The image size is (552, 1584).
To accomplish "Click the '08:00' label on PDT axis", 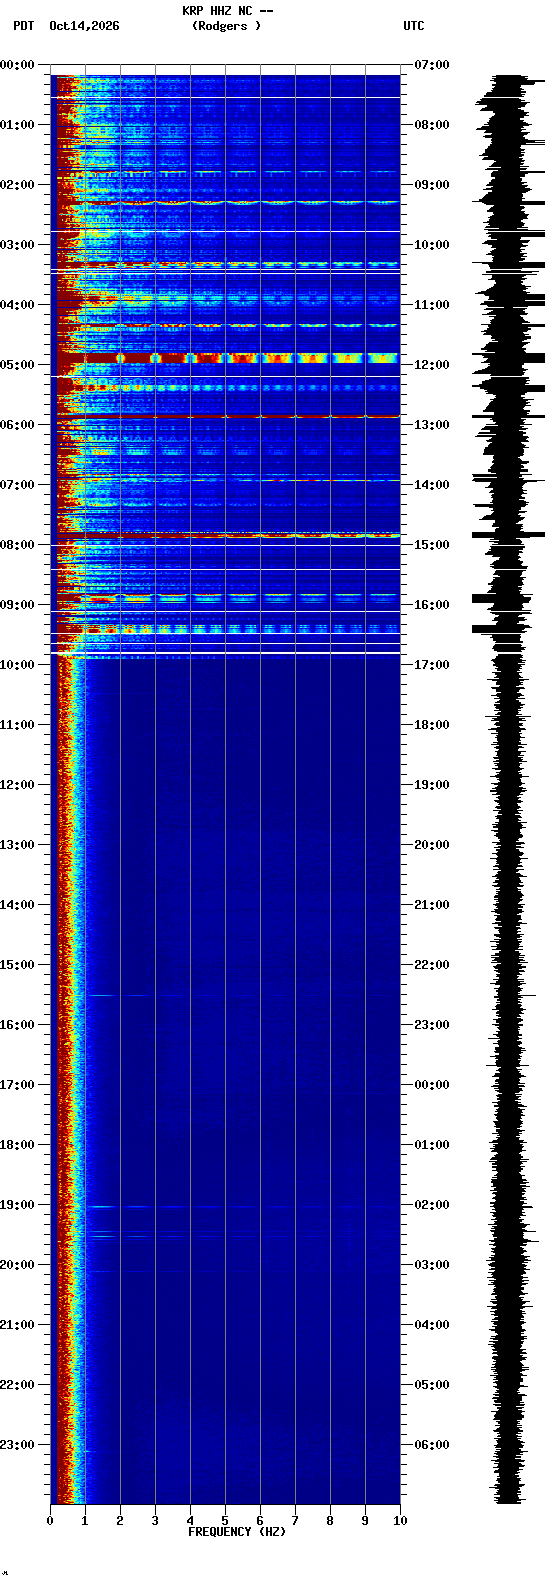I will (x=17, y=544).
